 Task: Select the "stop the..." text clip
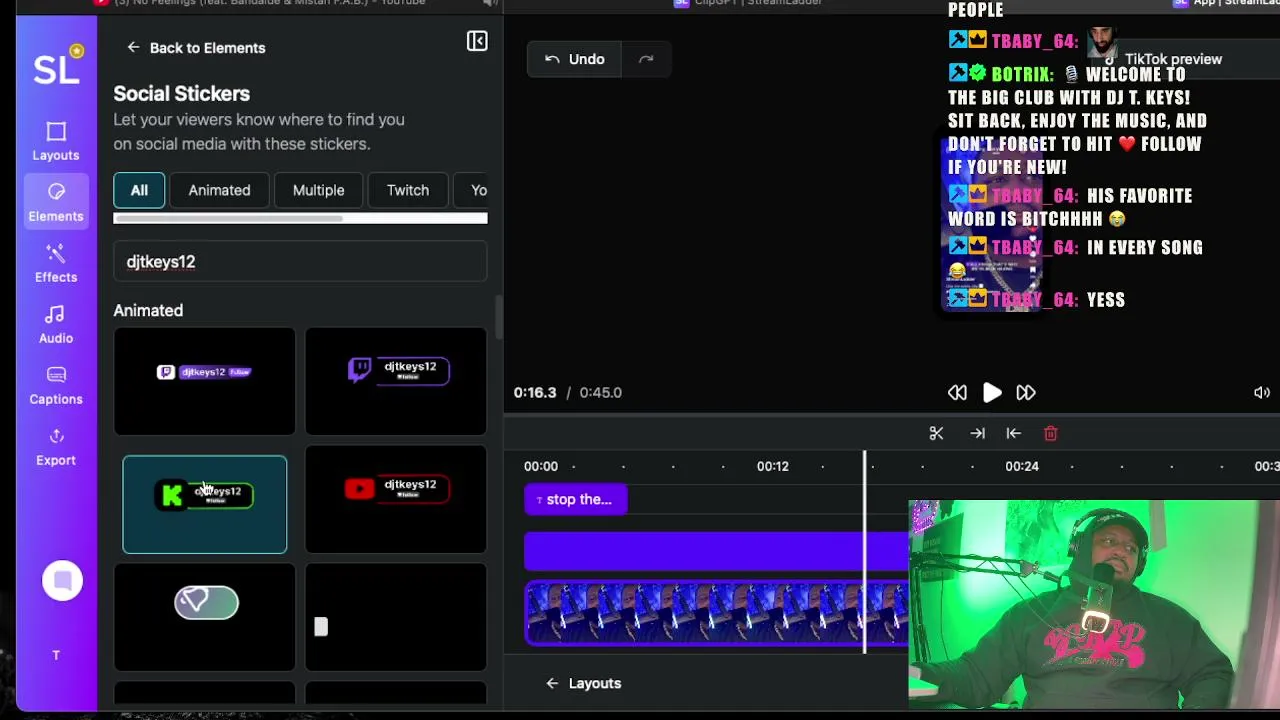pos(576,499)
